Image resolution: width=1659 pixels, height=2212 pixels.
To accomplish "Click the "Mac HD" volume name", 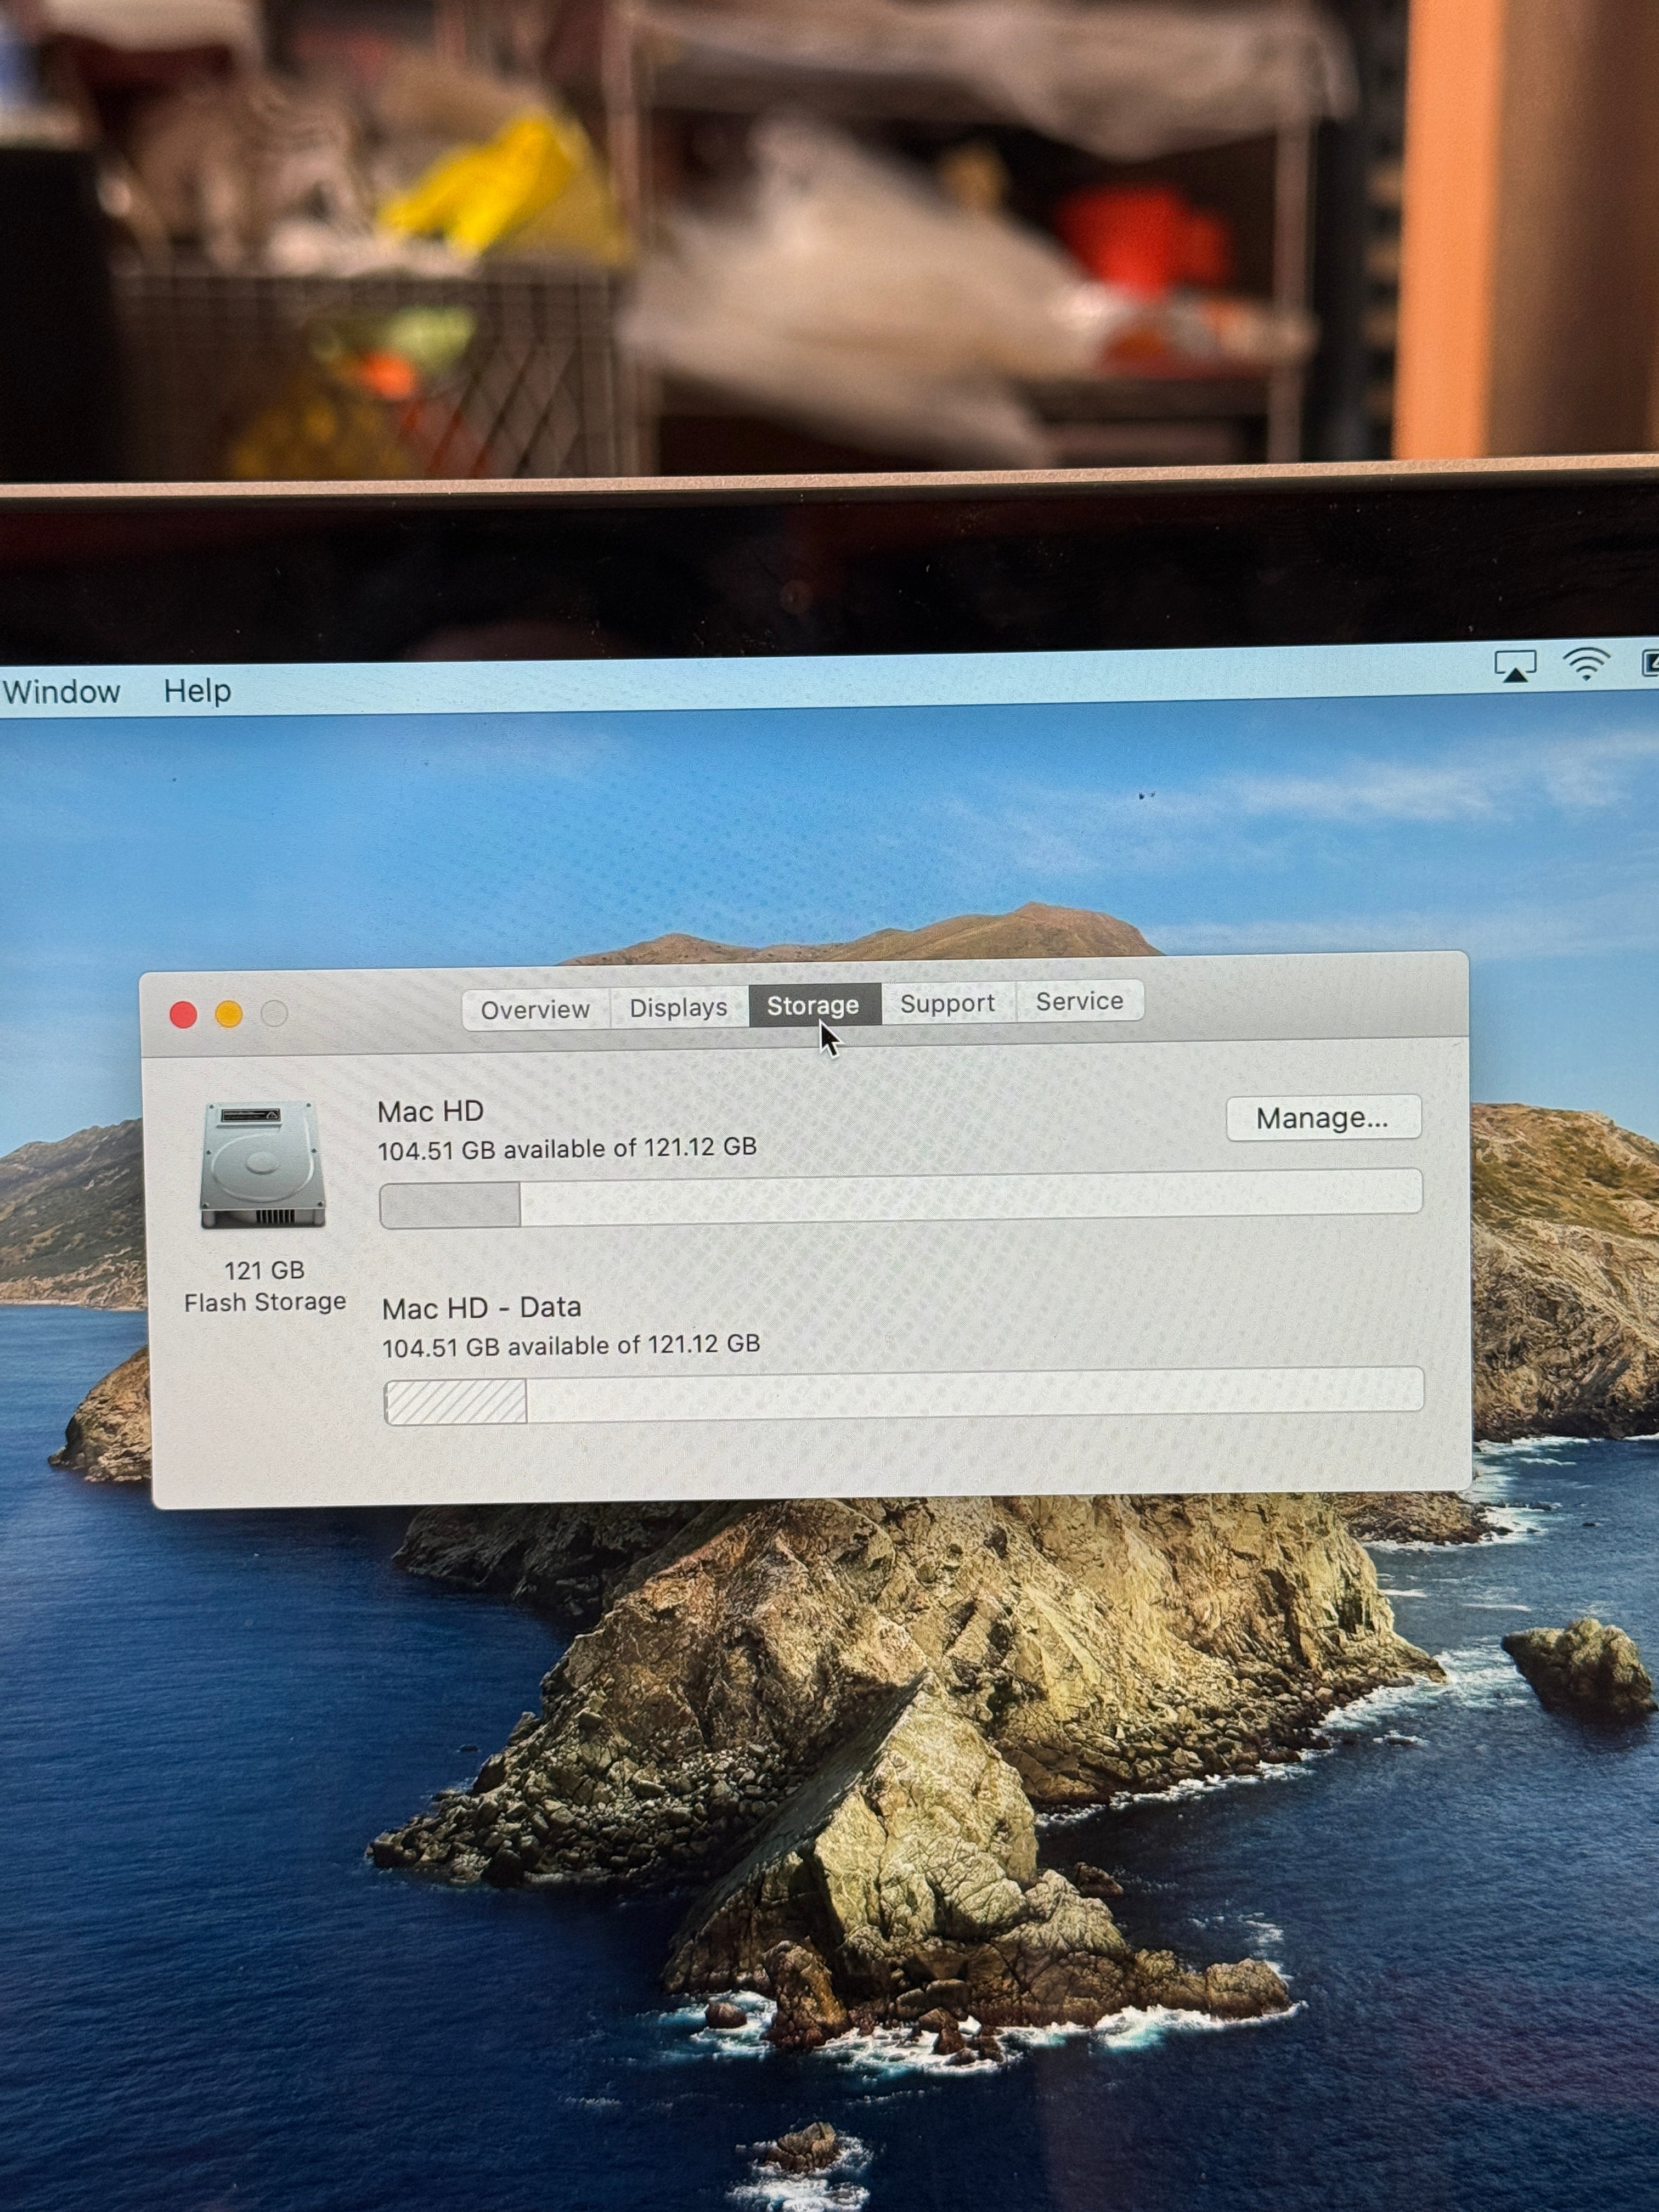I will click(431, 1112).
